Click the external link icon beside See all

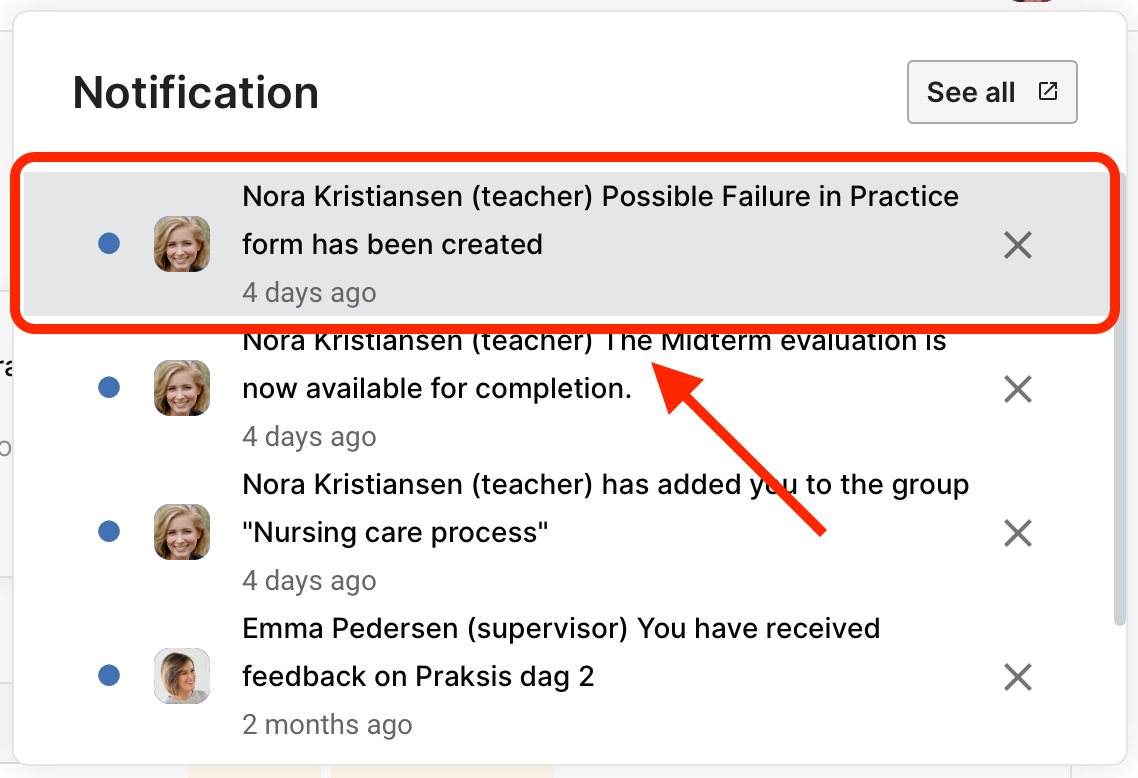point(1048,92)
